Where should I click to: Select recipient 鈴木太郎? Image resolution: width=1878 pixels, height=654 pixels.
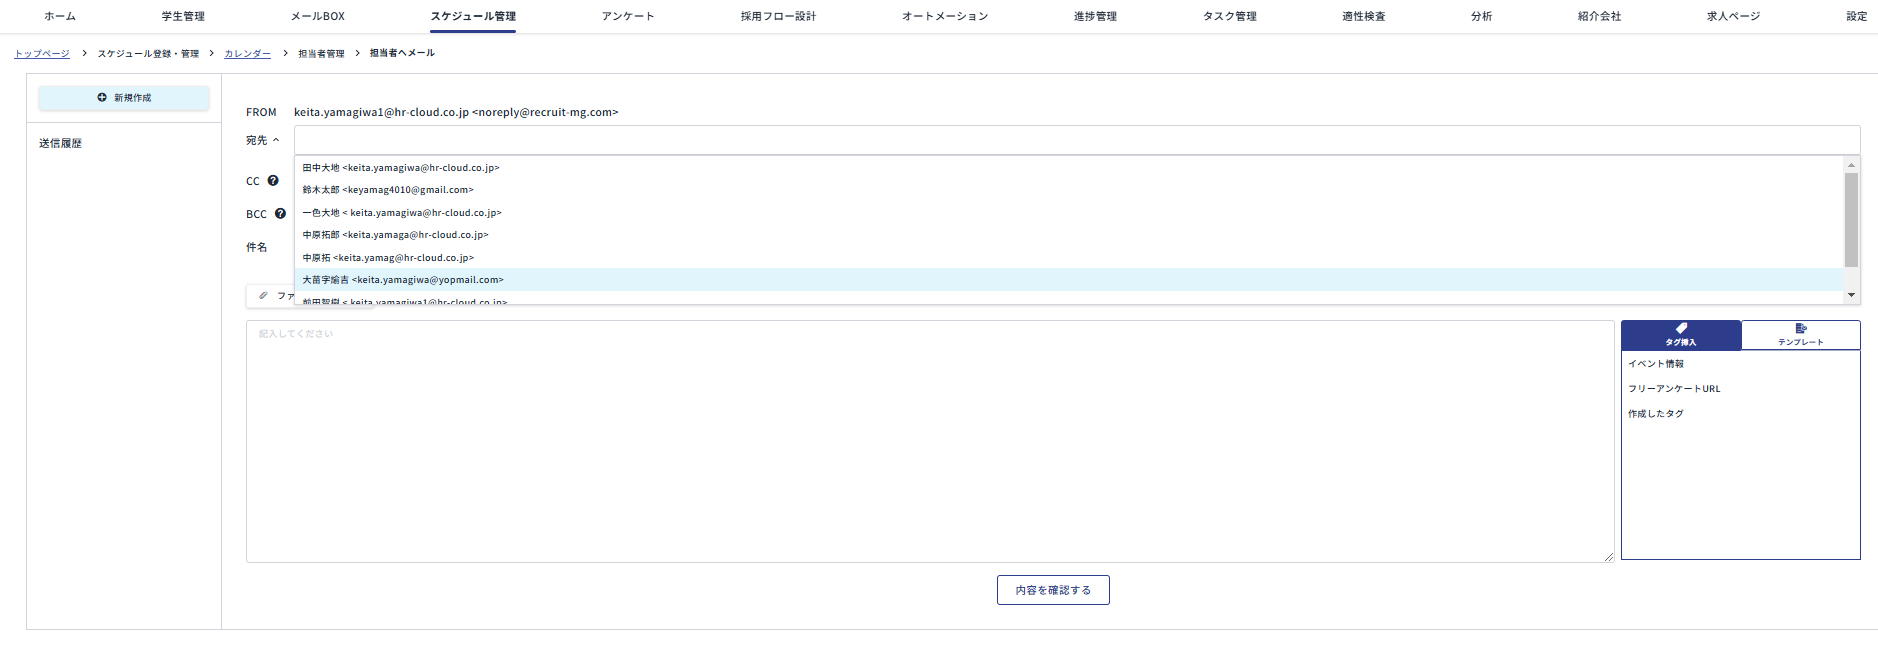coord(1069,190)
